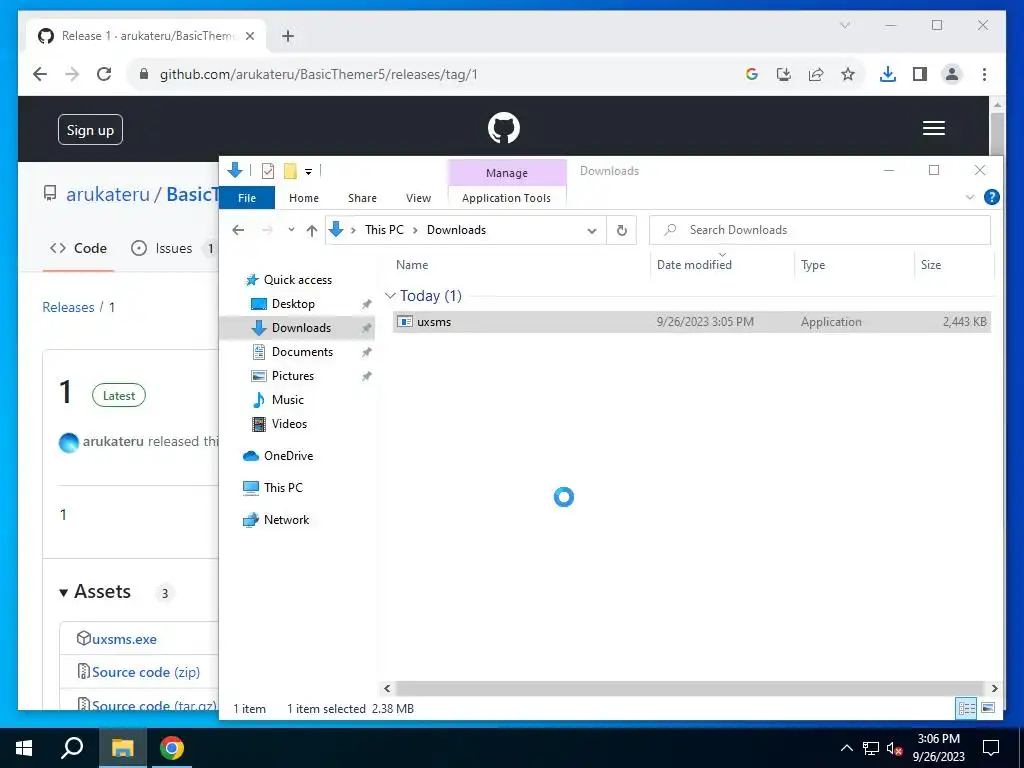Click the share page icon in address bar
This screenshot has width=1024, height=768.
pyautogui.click(x=816, y=74)
